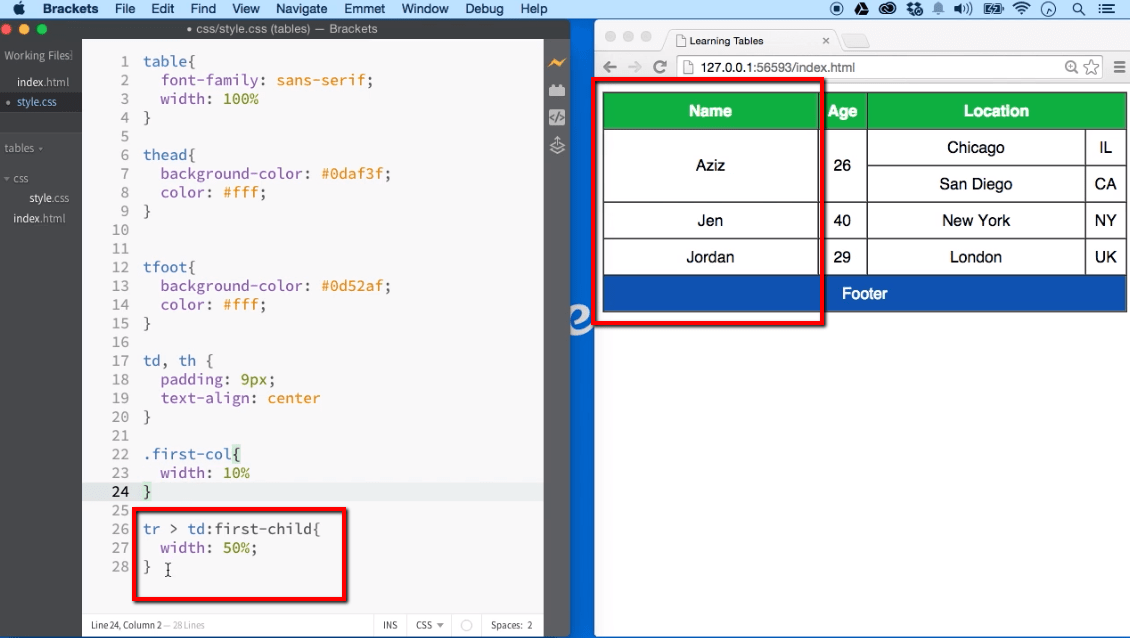Click the layered upload icon in right toolbar

tap(557, 145)
